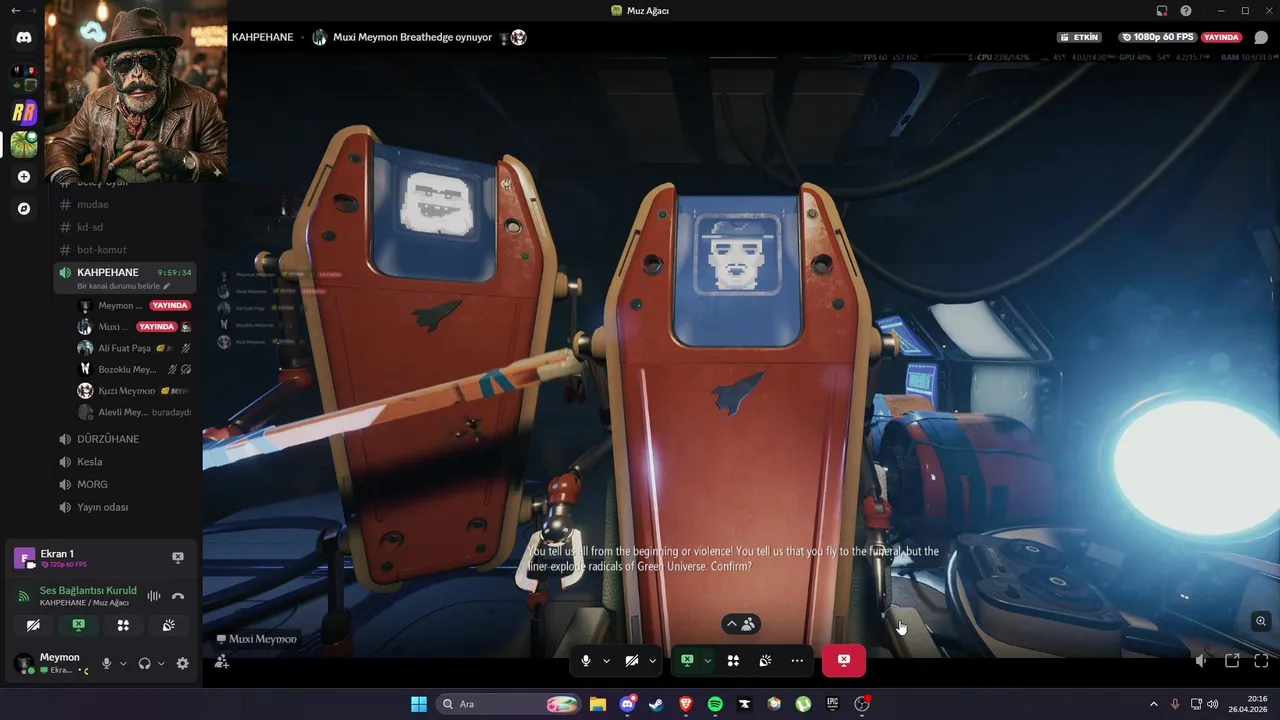Expand screen share options in control bar
The height and width of the screenshot is (720, 1280).
707,661
